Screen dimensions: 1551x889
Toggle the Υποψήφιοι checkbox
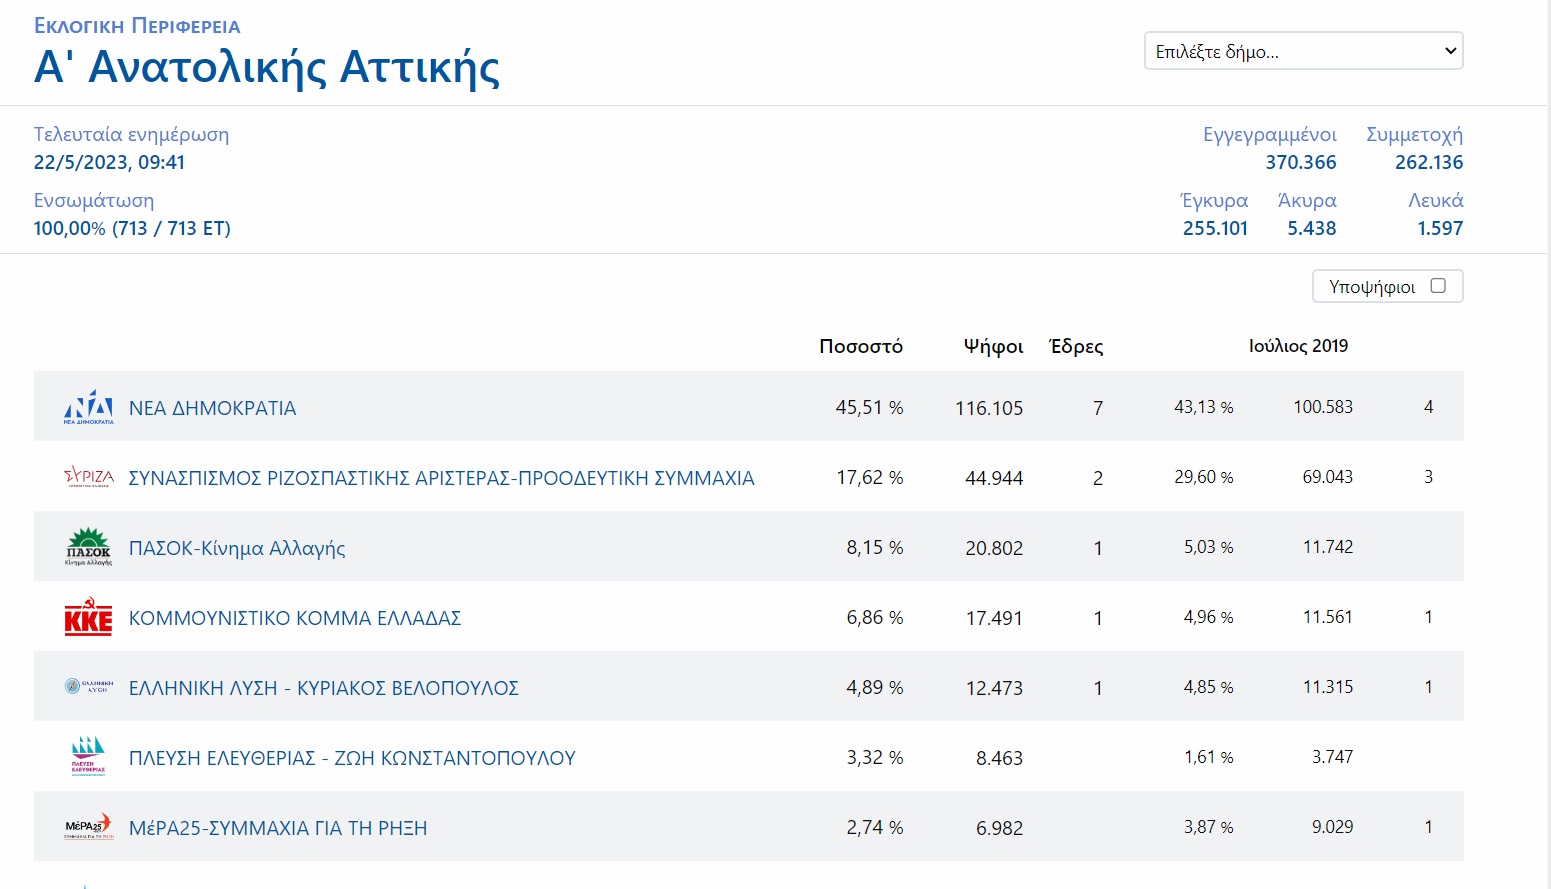[1438, 286]
